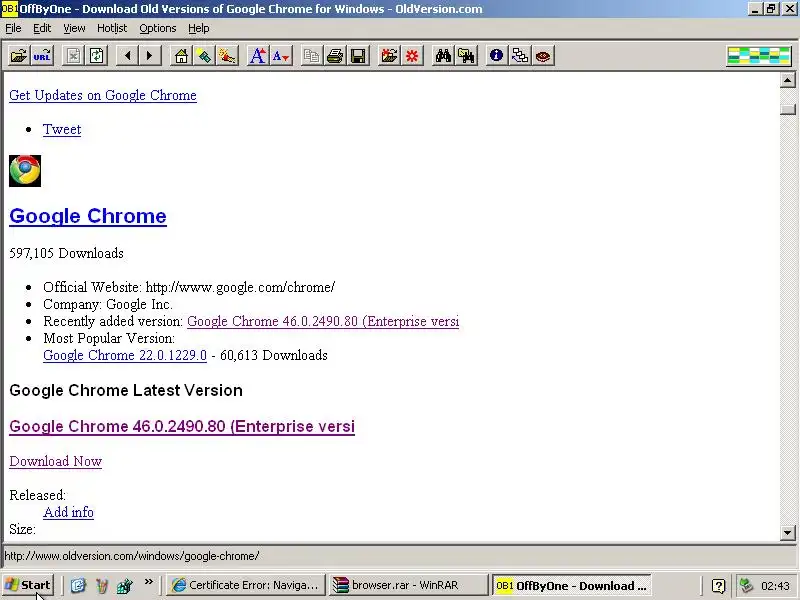Viewport: 800px width, 600px height.
Task: Click the 597,105 Downloads text
Action: coord(66,254)
